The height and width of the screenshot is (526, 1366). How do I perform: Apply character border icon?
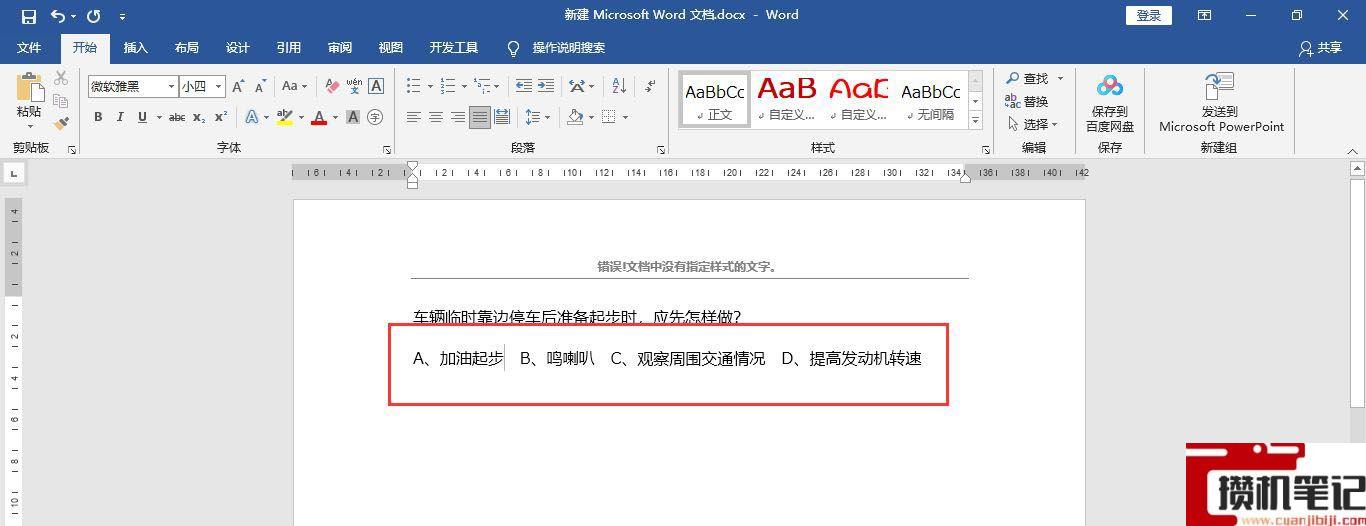pyautogui.click(x=376, y=87)
